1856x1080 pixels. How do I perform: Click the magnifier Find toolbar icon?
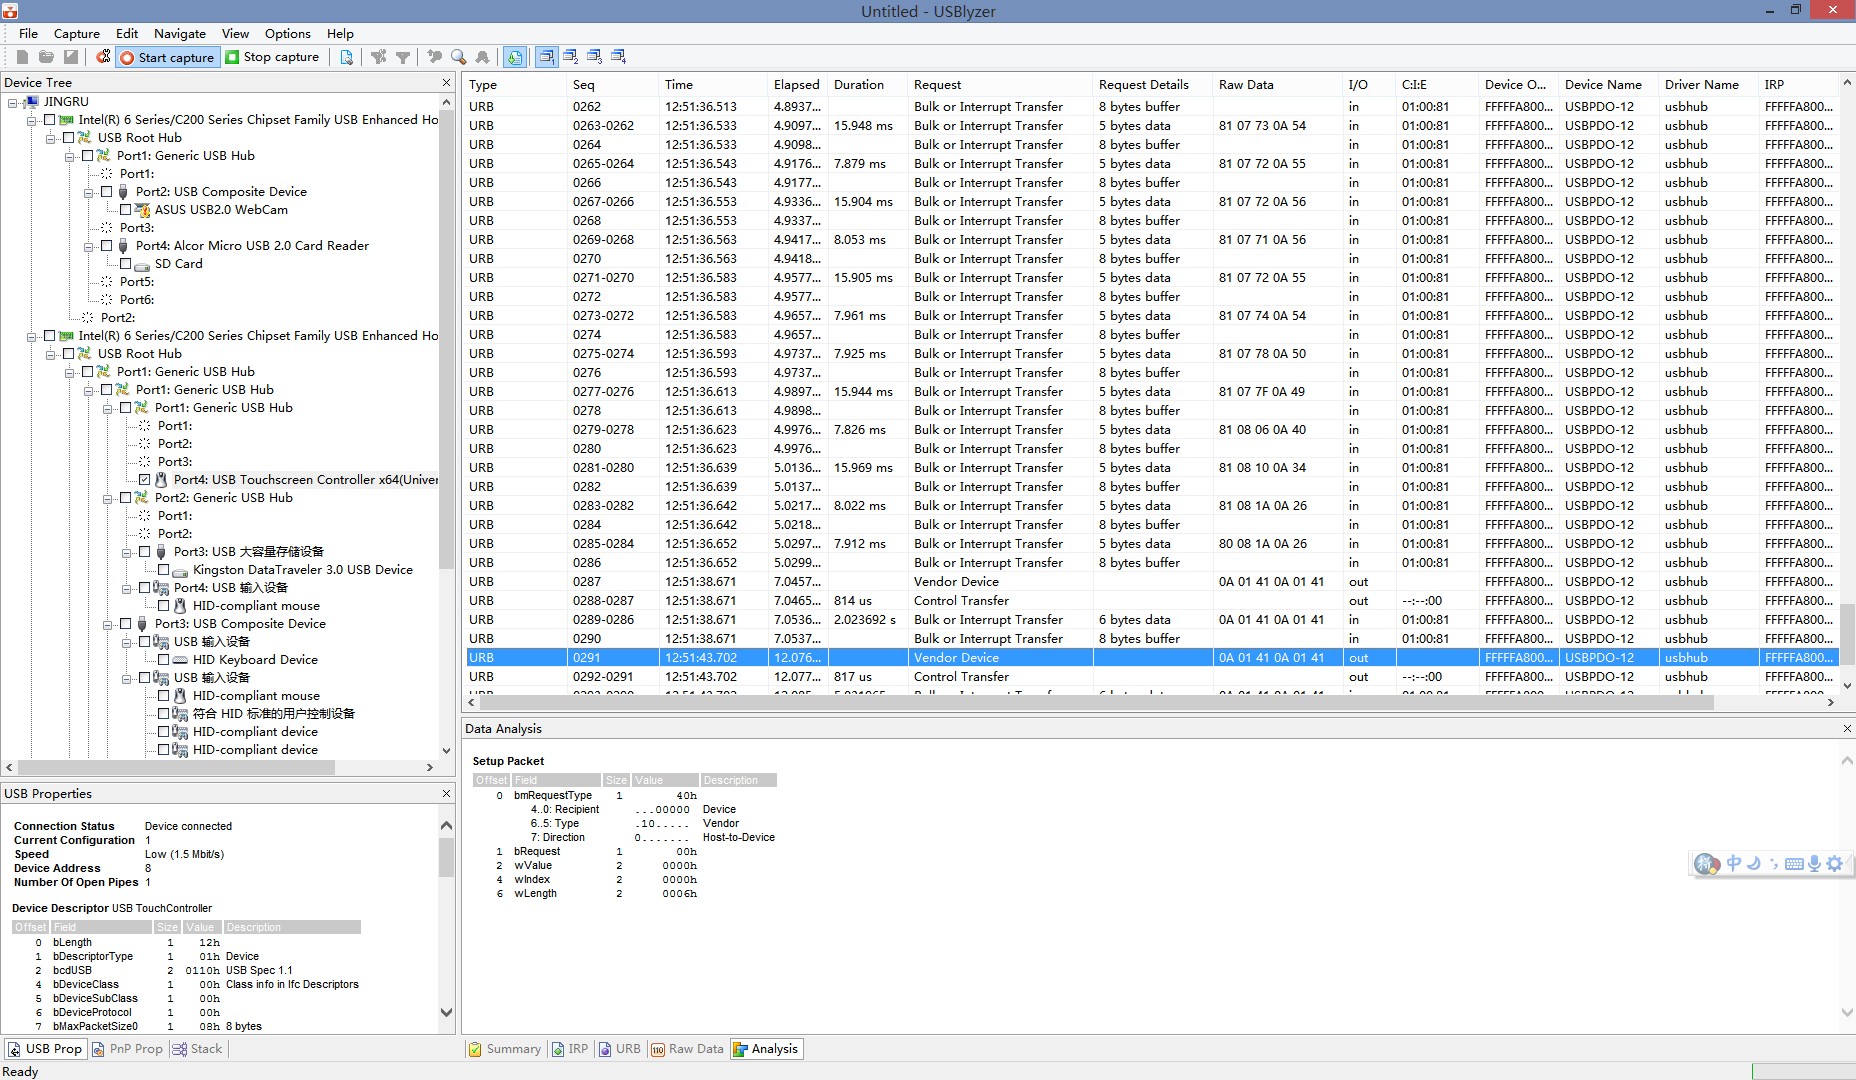click(458, 57)
